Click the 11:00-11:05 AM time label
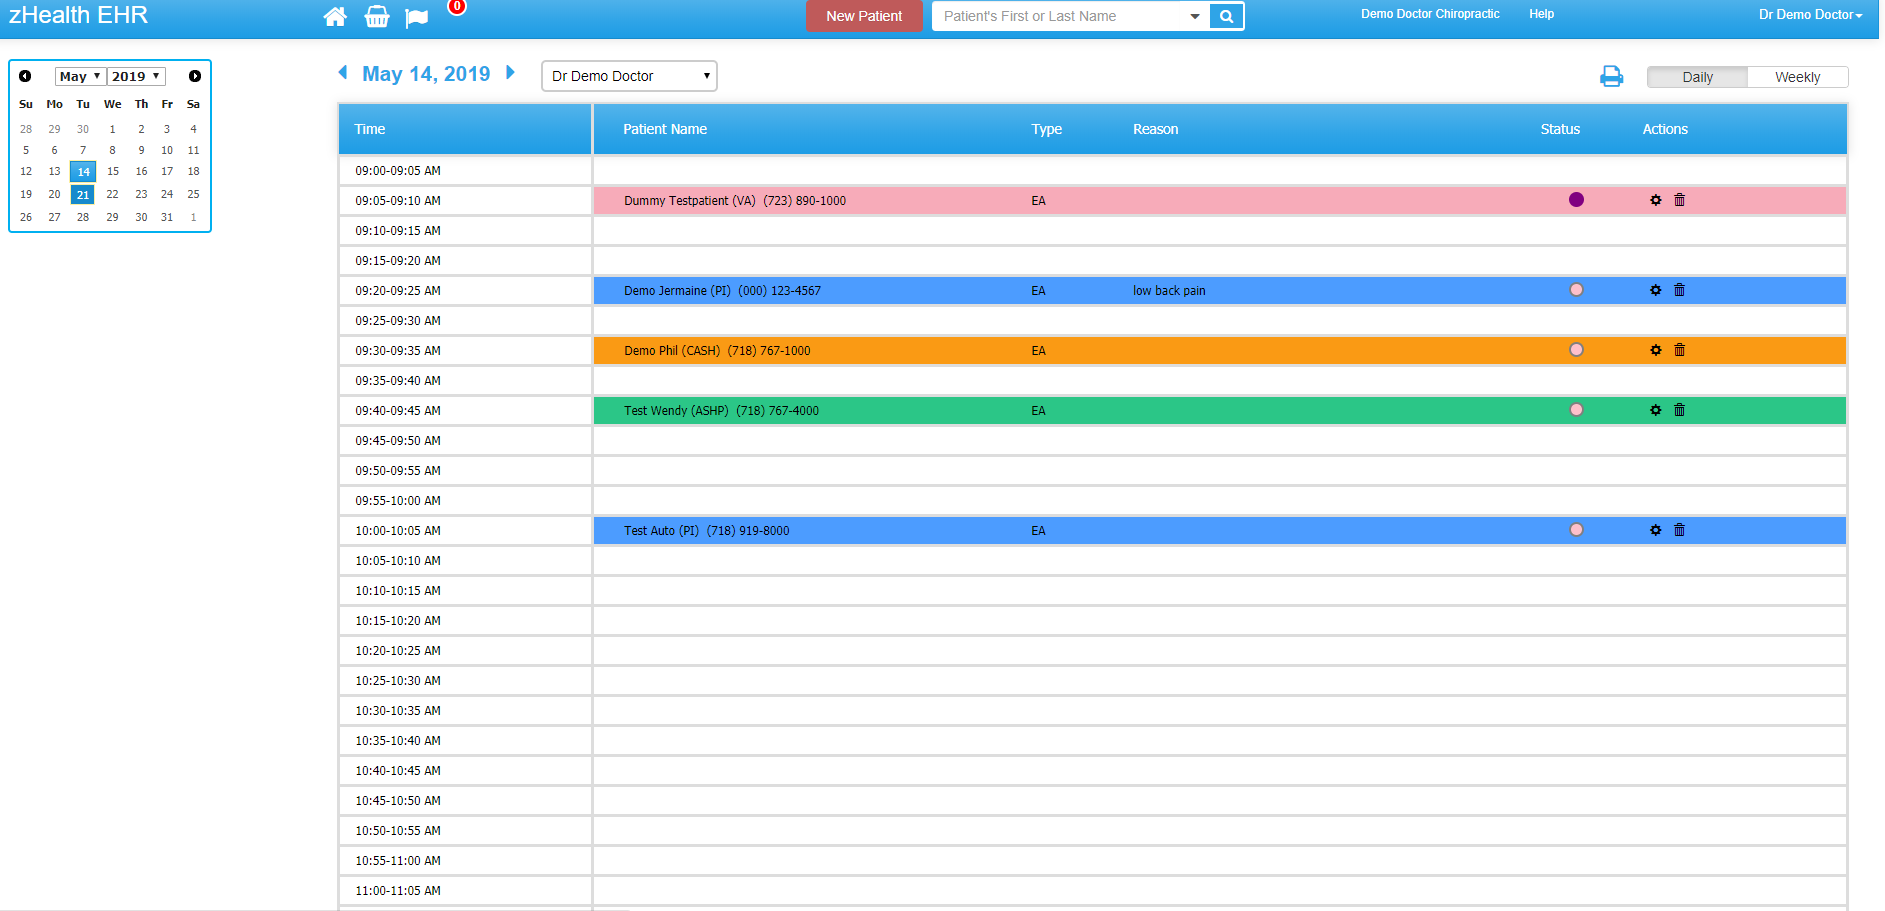This screenshot has width=1885, height=911. 398,891
